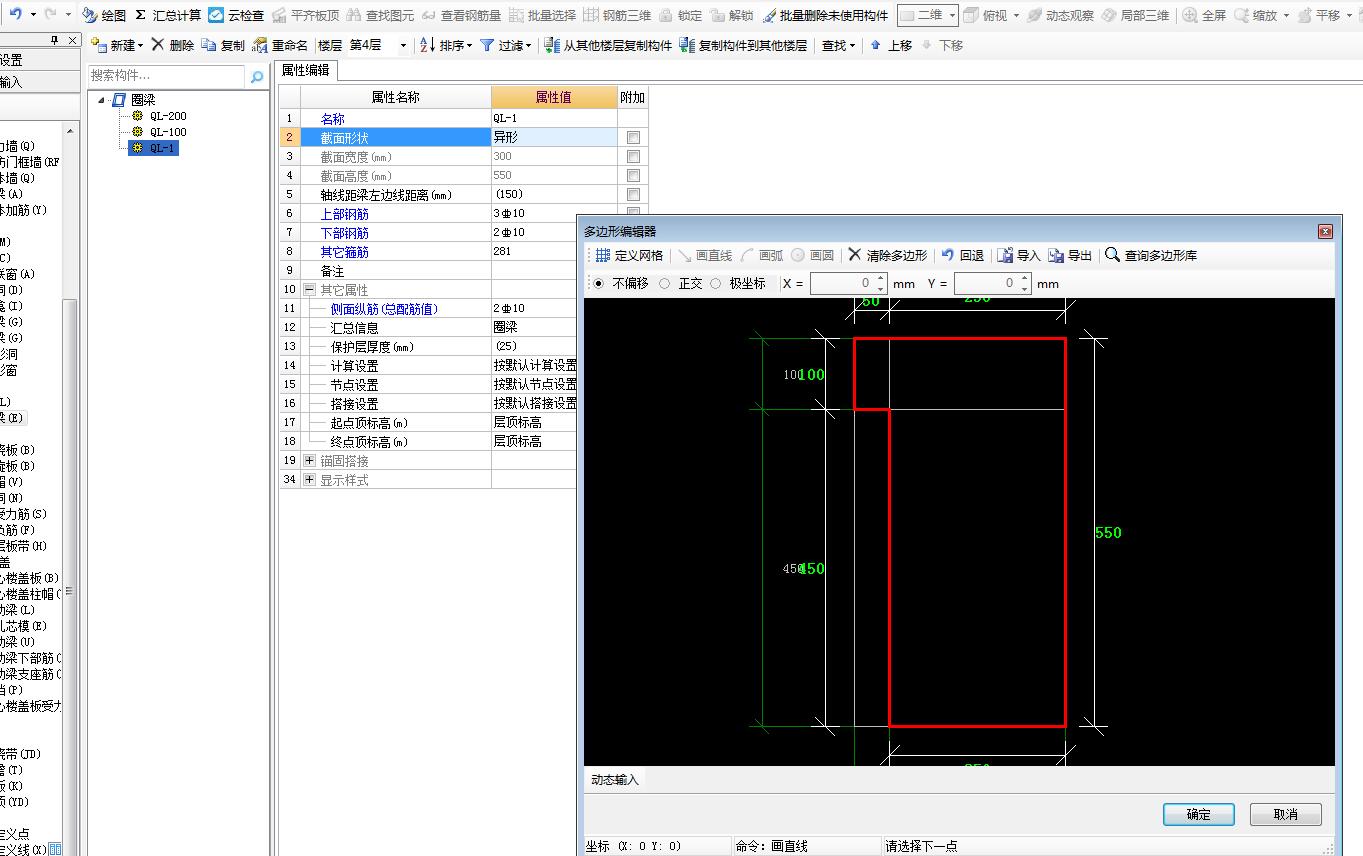1363x856 pixels.
Task: Open the 绘图 drawing mode
Action: click(x=104, y=15)
